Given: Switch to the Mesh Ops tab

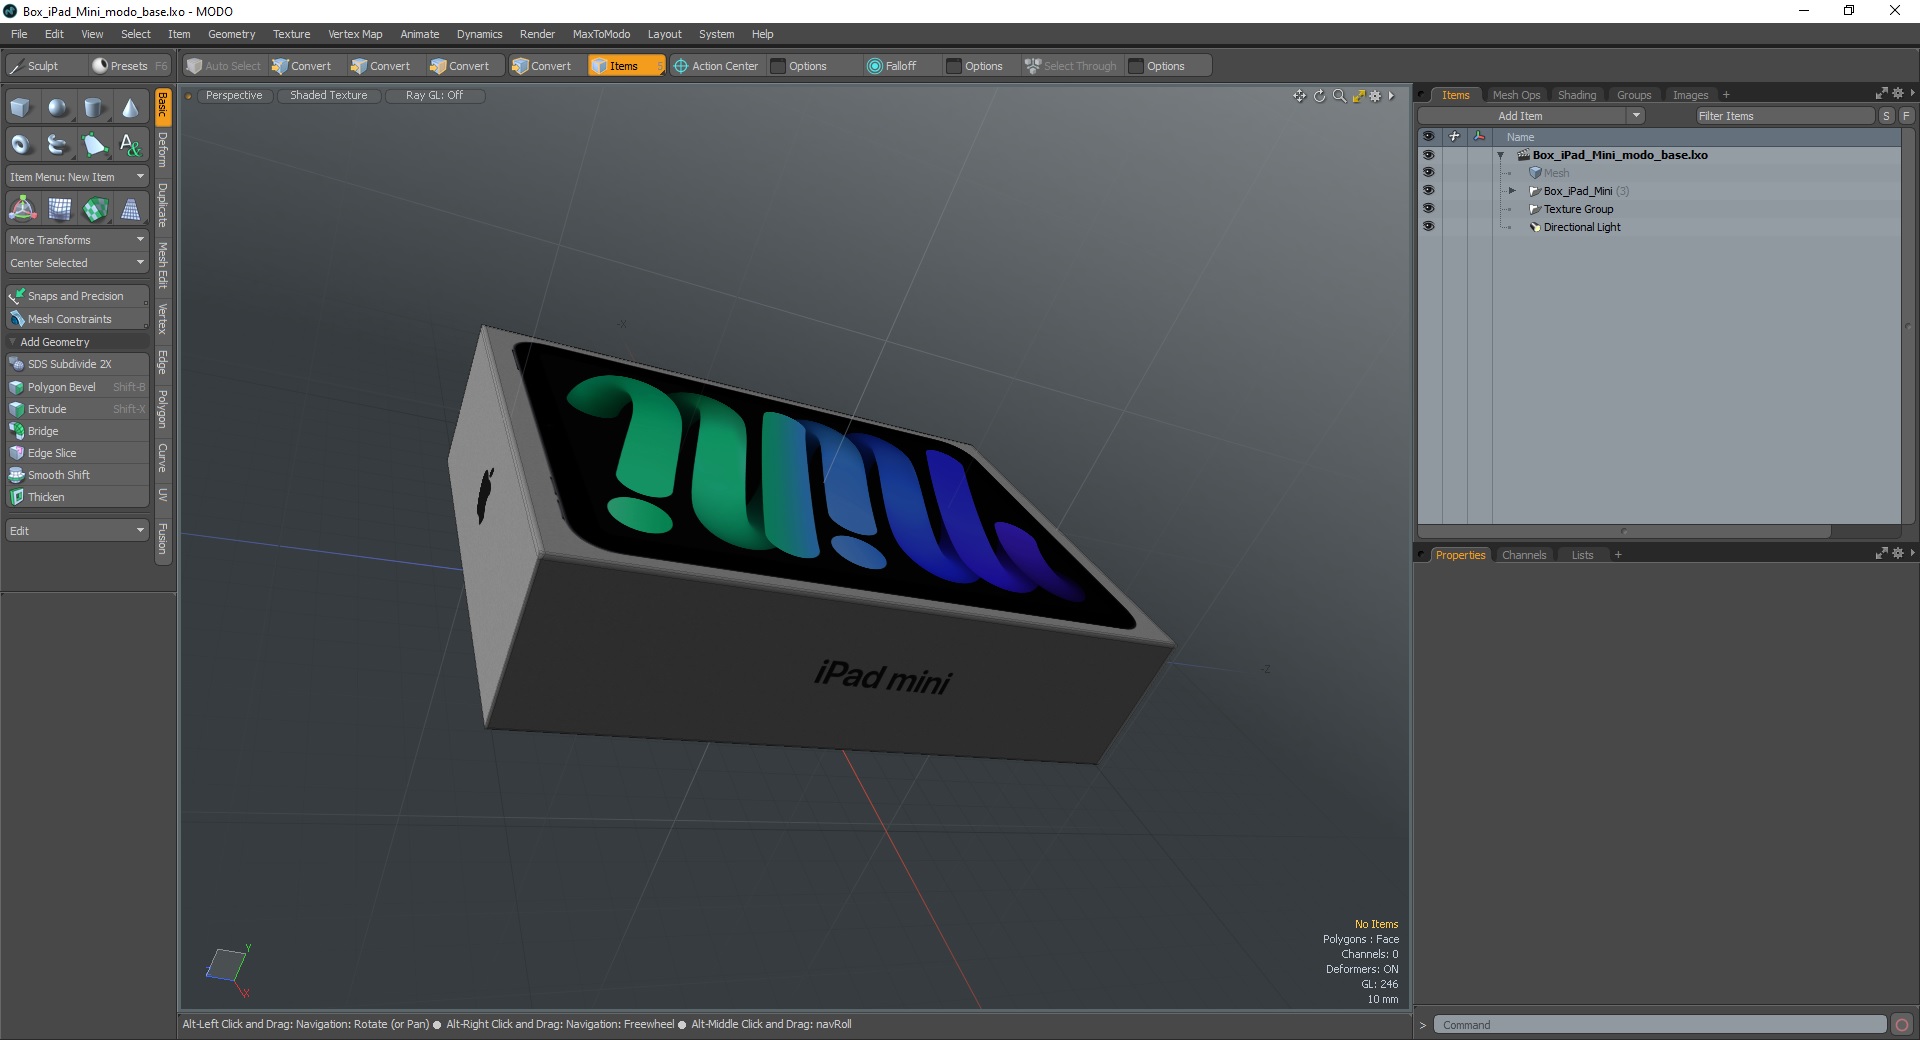Looking at the screenshot, I should click(1516, 95).
